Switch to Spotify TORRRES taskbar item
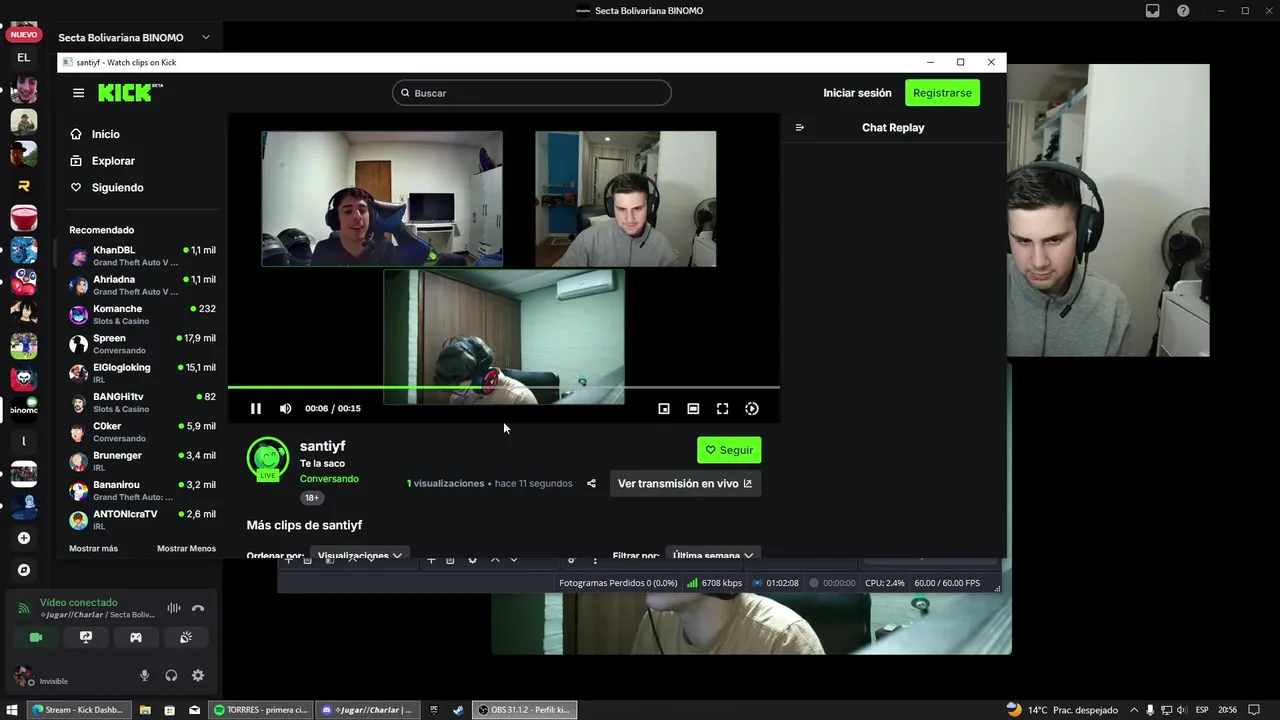1280x720 pixels. 261,710
